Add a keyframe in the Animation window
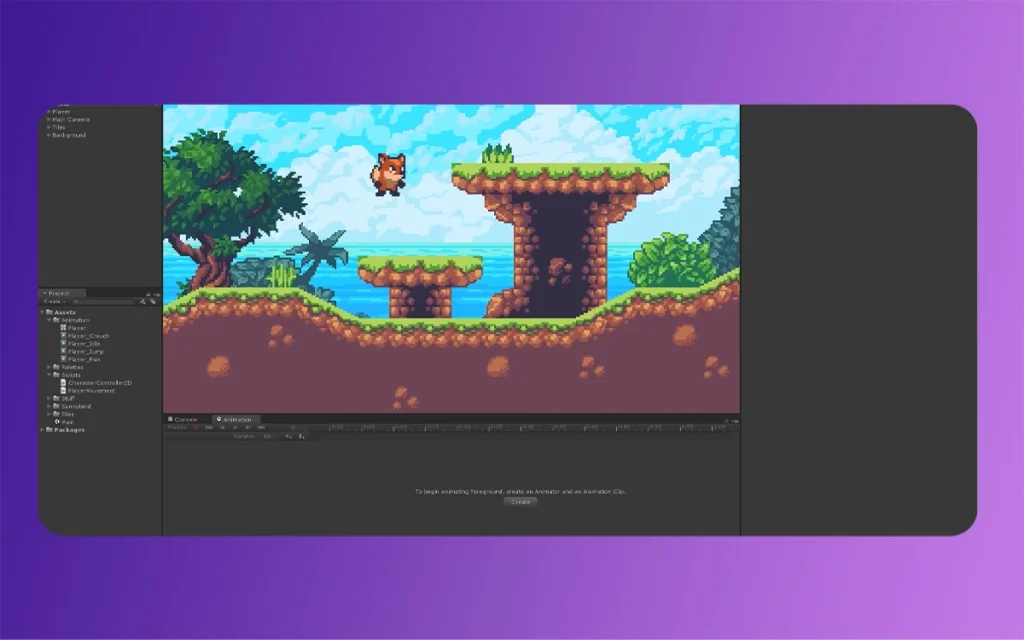 [x=288, y=436]
